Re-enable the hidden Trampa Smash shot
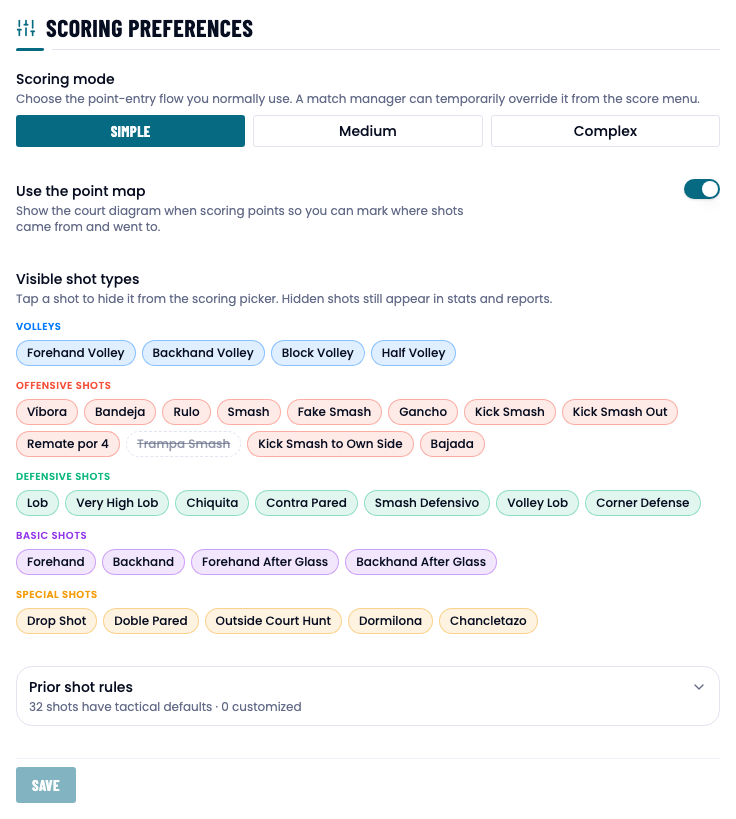The height and width of the screenshot is (819, 736). coord(183,444)
